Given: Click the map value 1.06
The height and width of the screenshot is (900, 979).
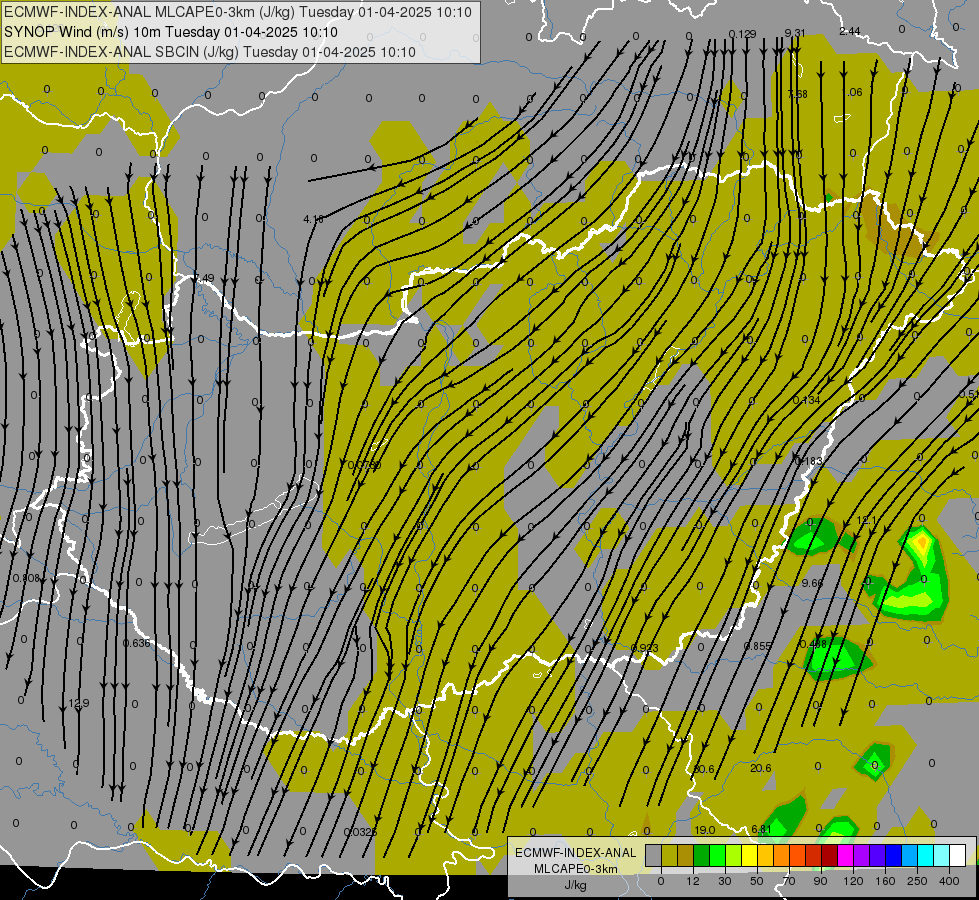Looking at the screenshot, I should [852, 92].
